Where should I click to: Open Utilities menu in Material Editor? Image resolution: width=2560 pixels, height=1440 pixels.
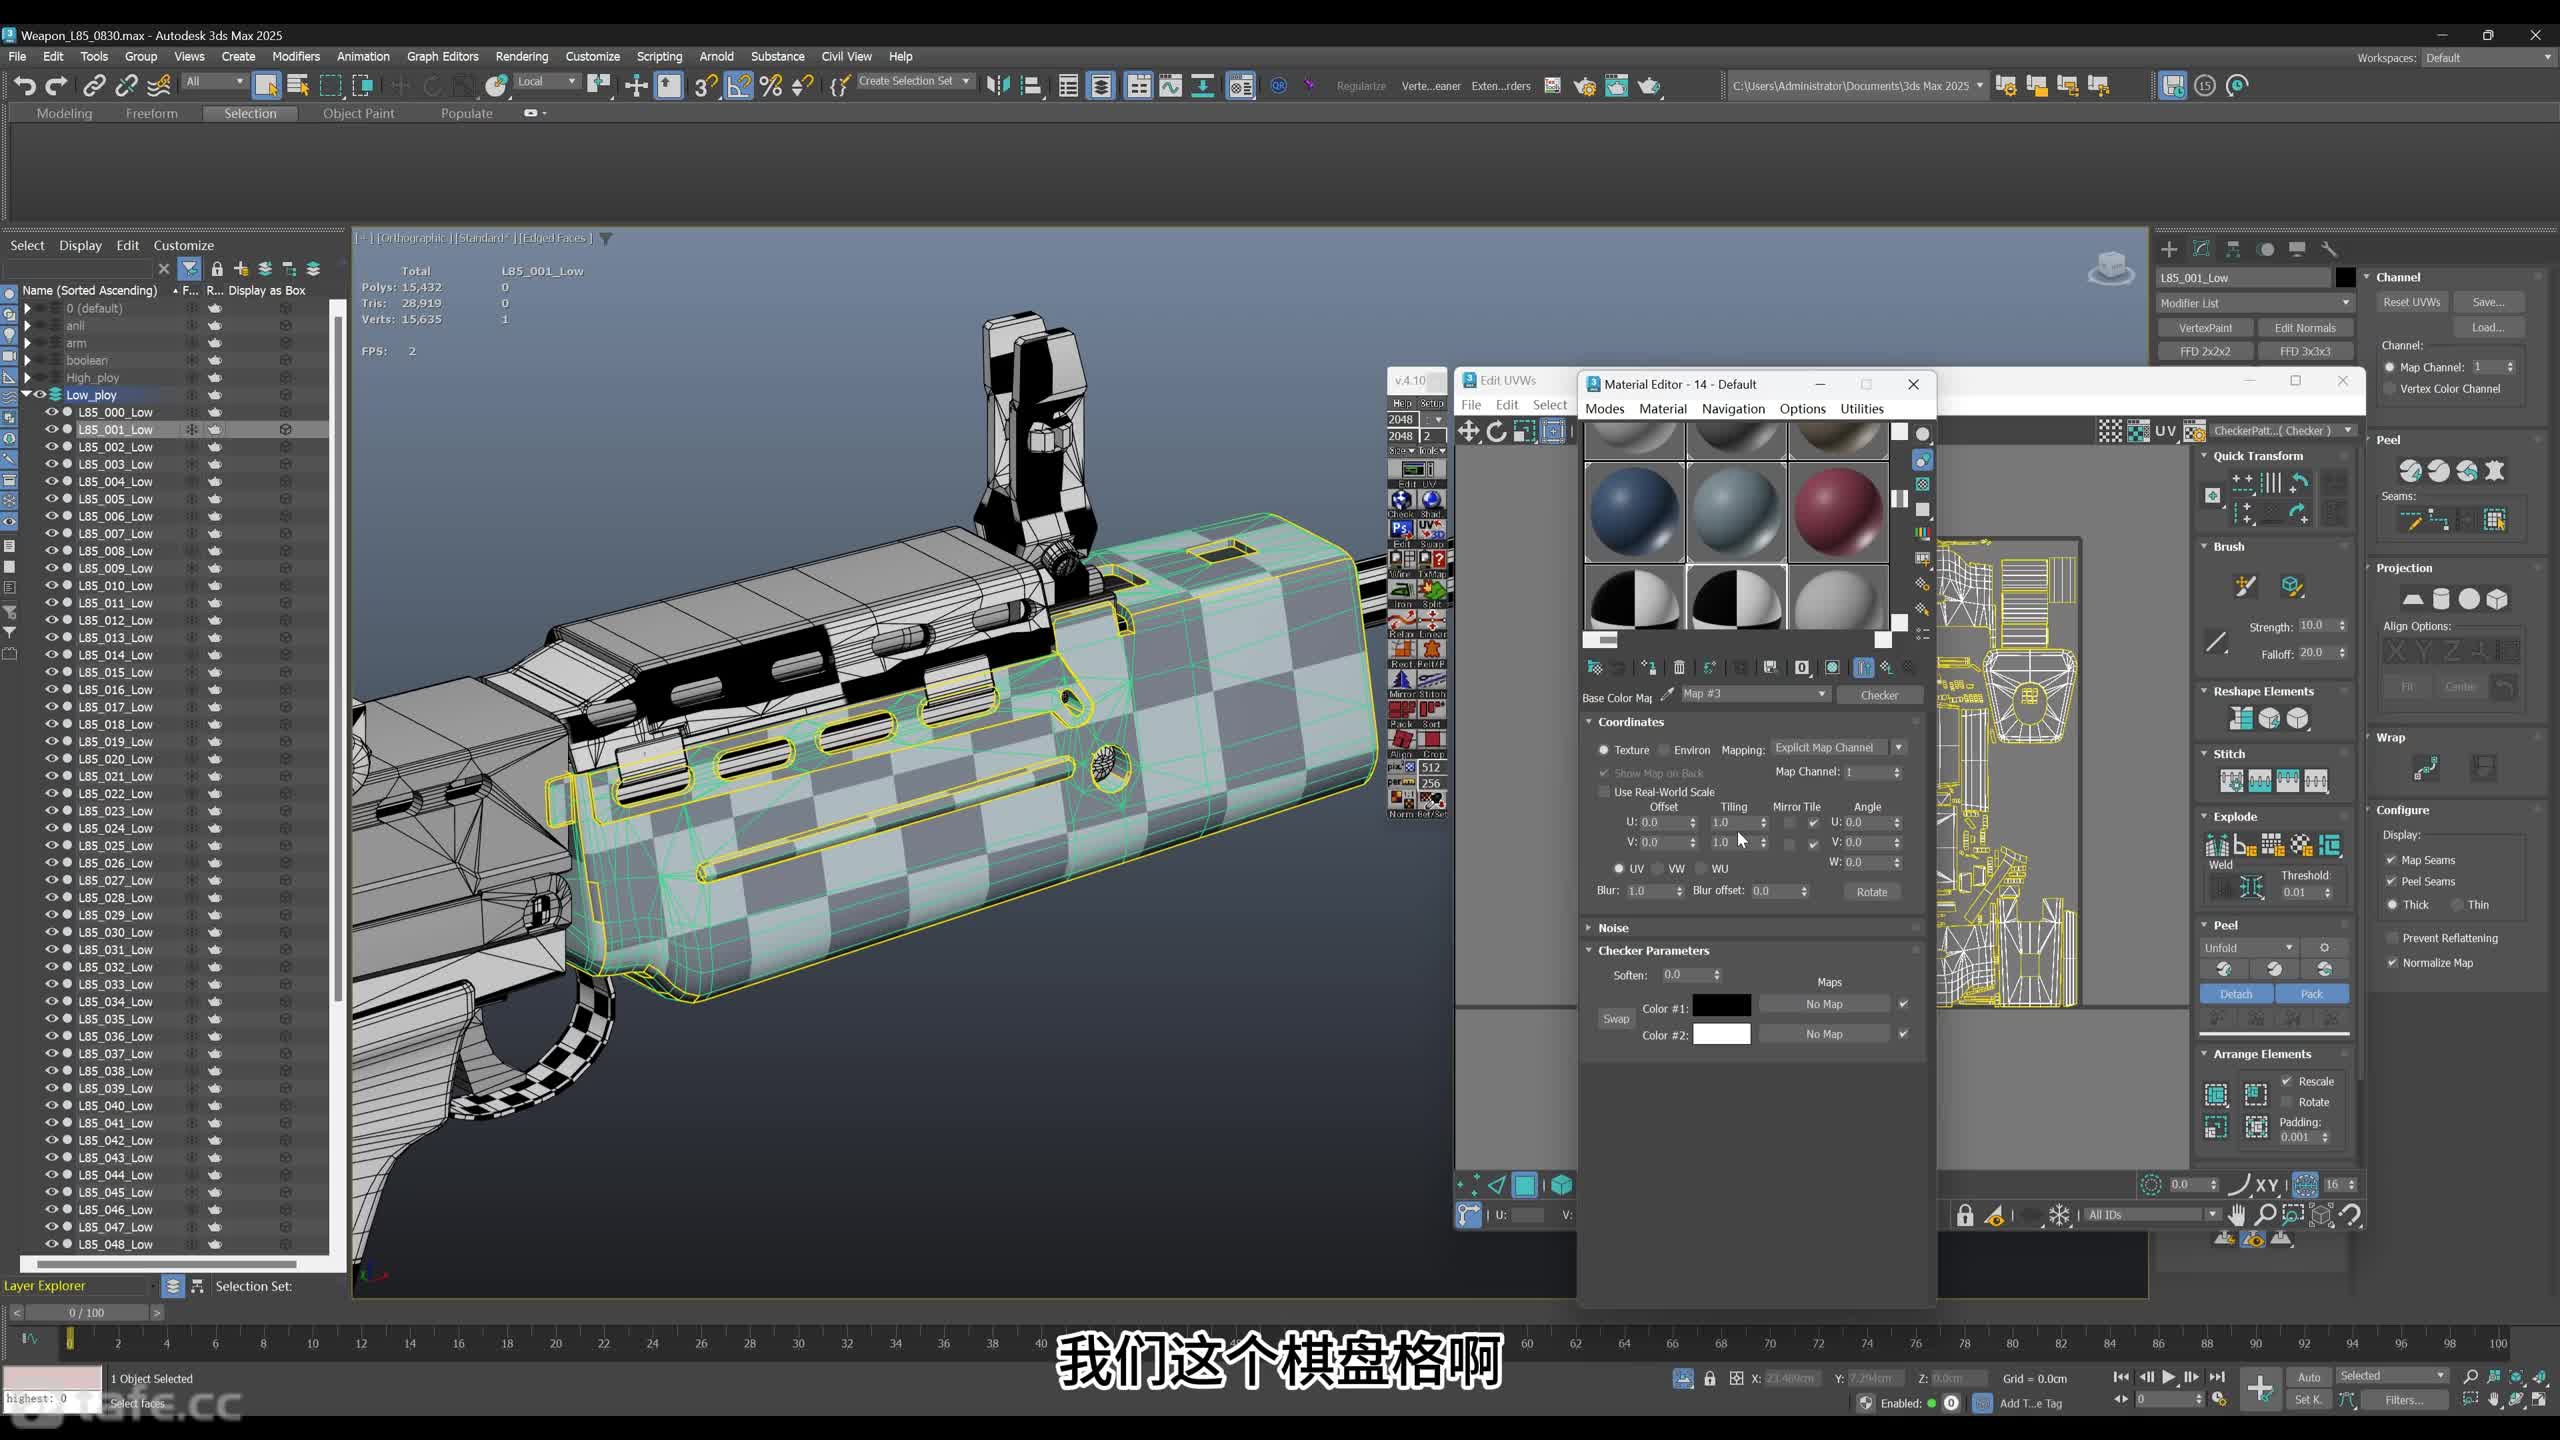click(1862, 409)
